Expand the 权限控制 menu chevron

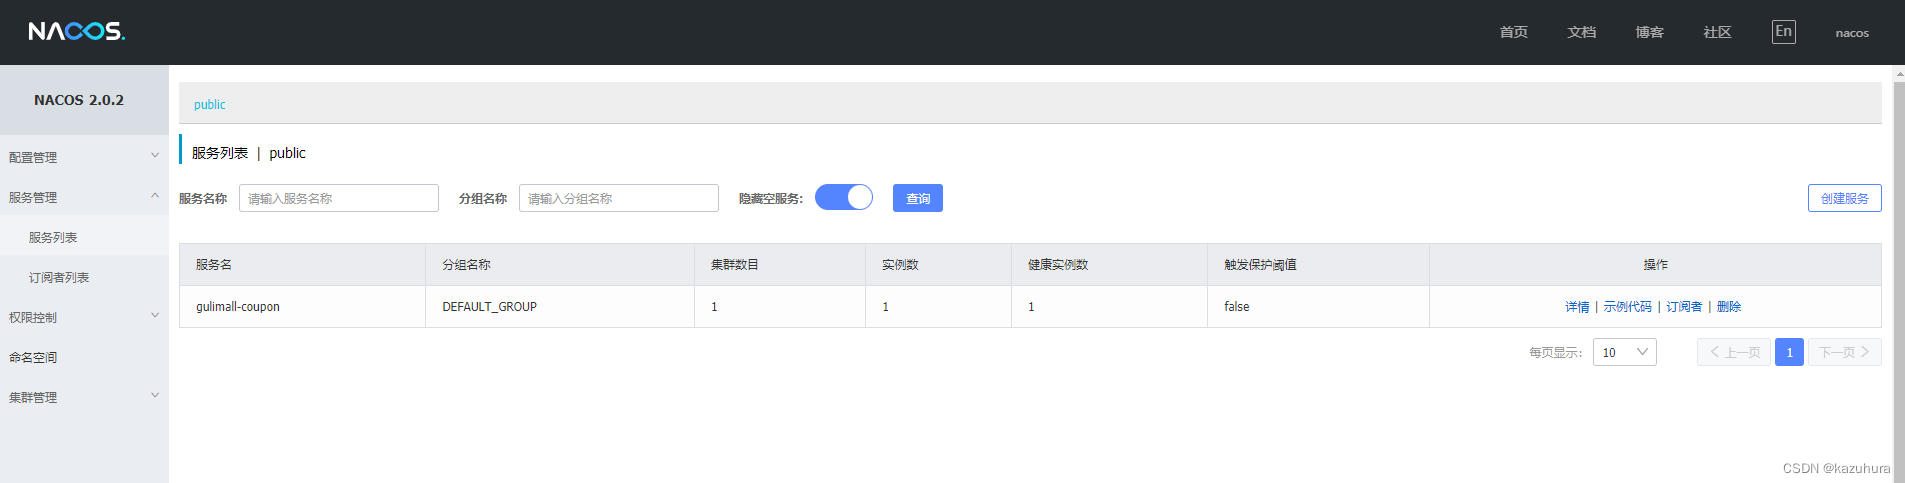(x=155, y=316)
